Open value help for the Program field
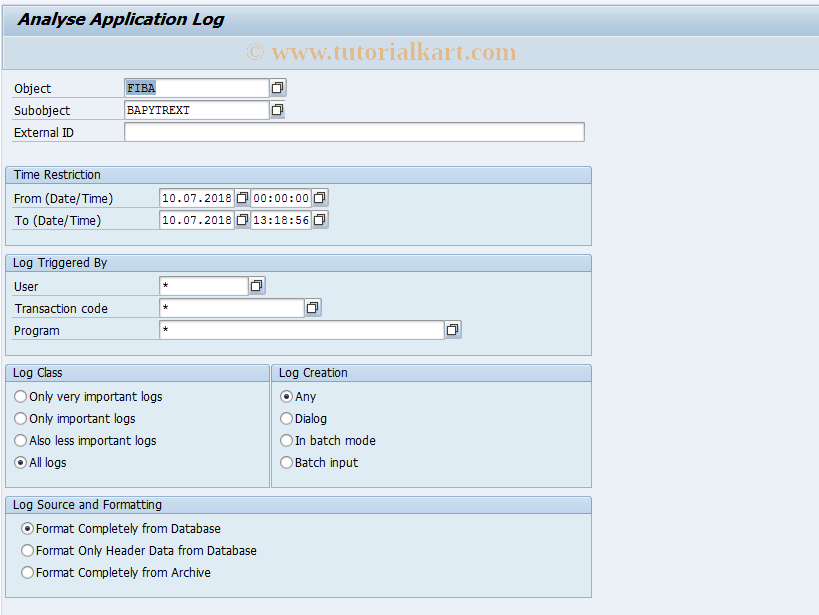Image resolution: width=819 pixels, height=615 pixels. [453, 329]
